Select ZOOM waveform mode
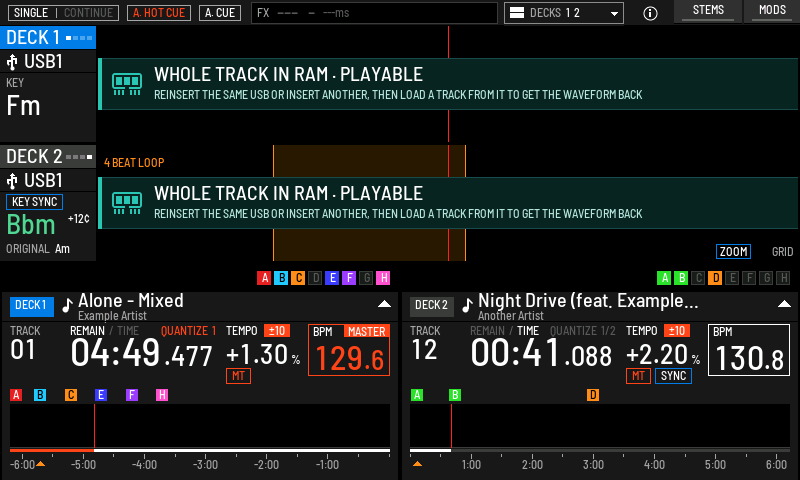This screenshot has height=480, width=800. 733,251
